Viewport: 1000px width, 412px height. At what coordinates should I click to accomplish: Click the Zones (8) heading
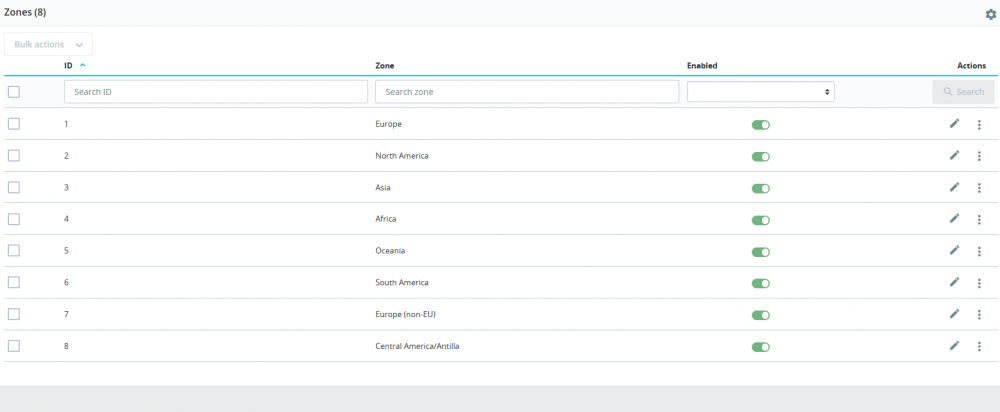tap(25, 12)
